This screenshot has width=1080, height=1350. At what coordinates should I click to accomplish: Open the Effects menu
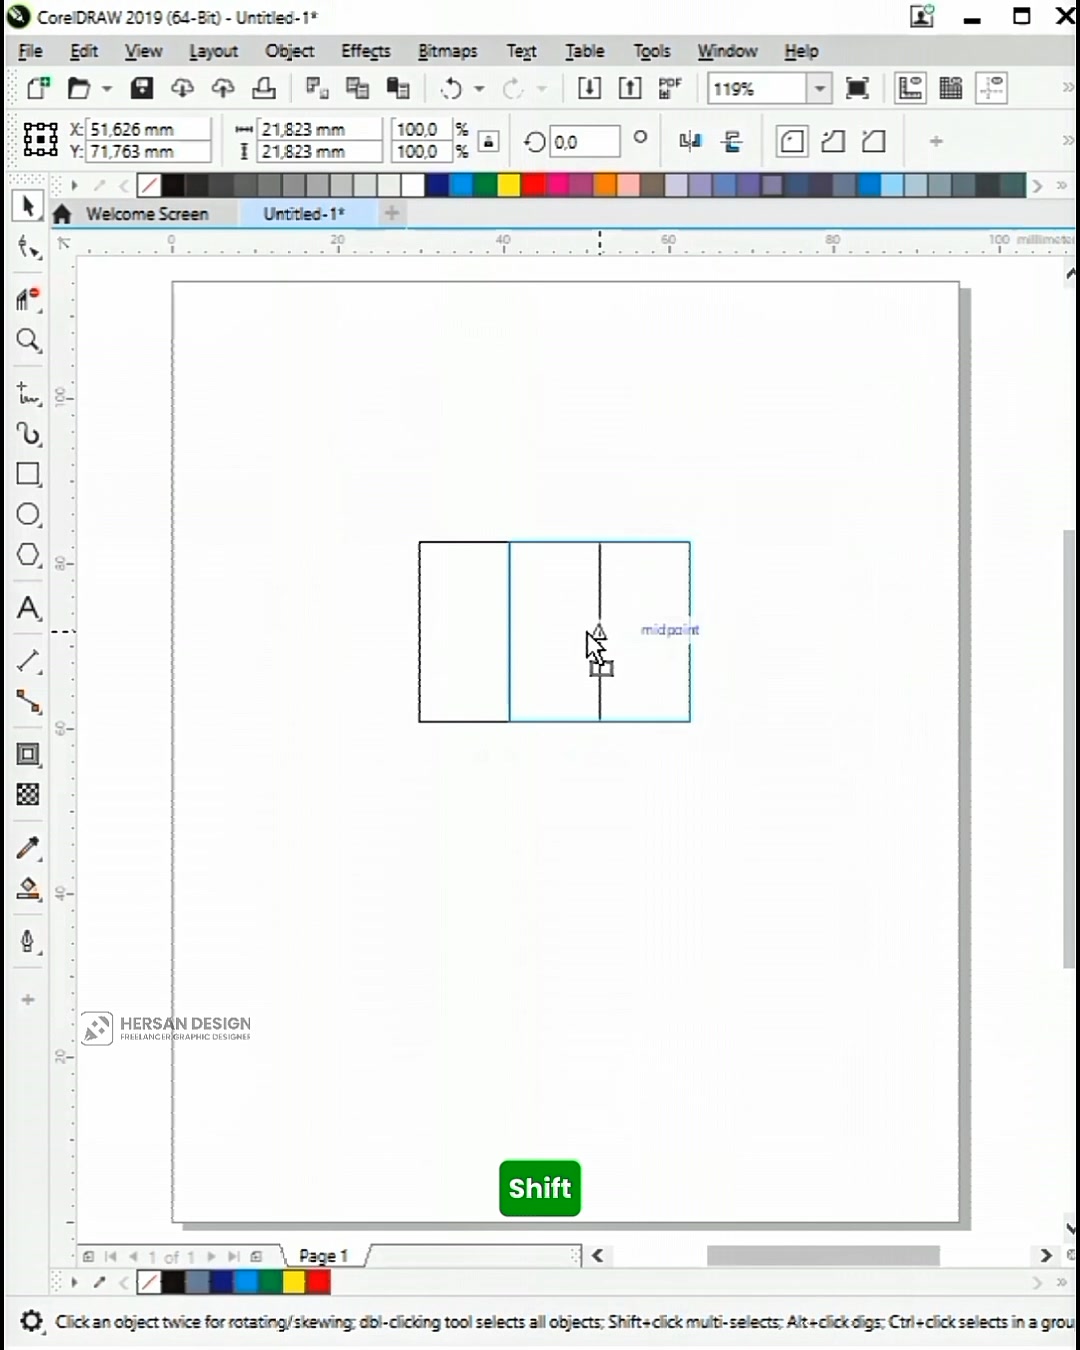[366, 51]
